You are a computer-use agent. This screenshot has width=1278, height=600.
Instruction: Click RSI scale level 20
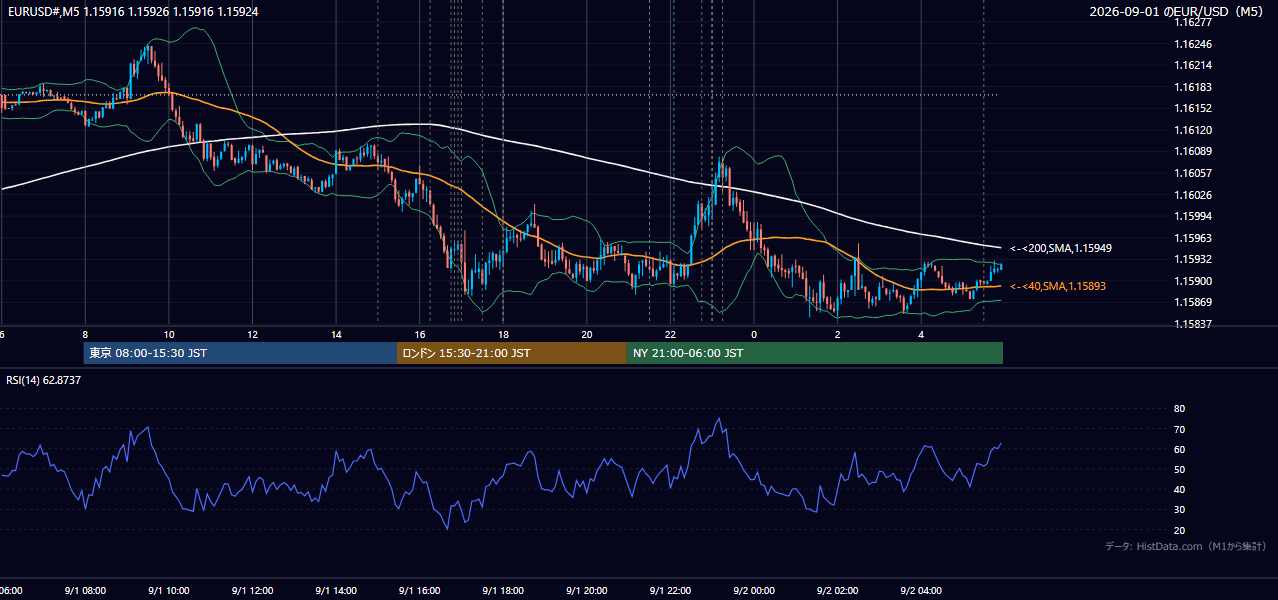click(1180, 530)
